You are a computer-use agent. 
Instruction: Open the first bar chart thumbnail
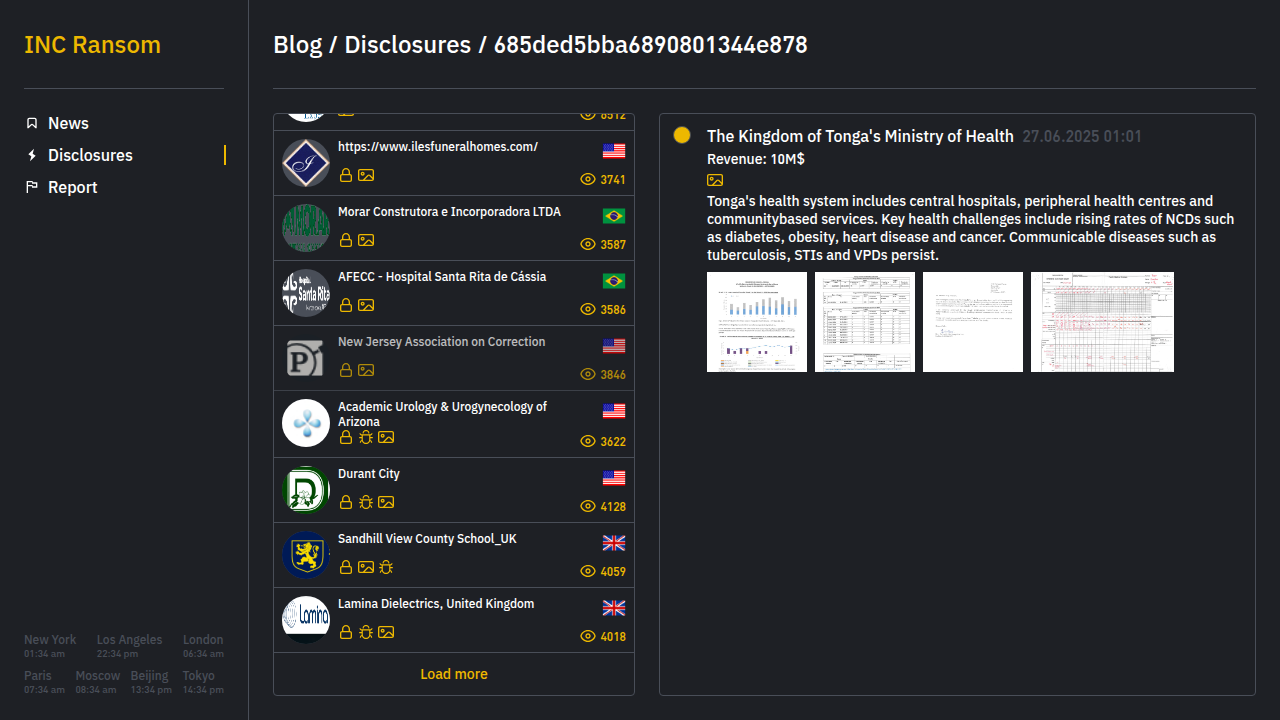point(757,322)
